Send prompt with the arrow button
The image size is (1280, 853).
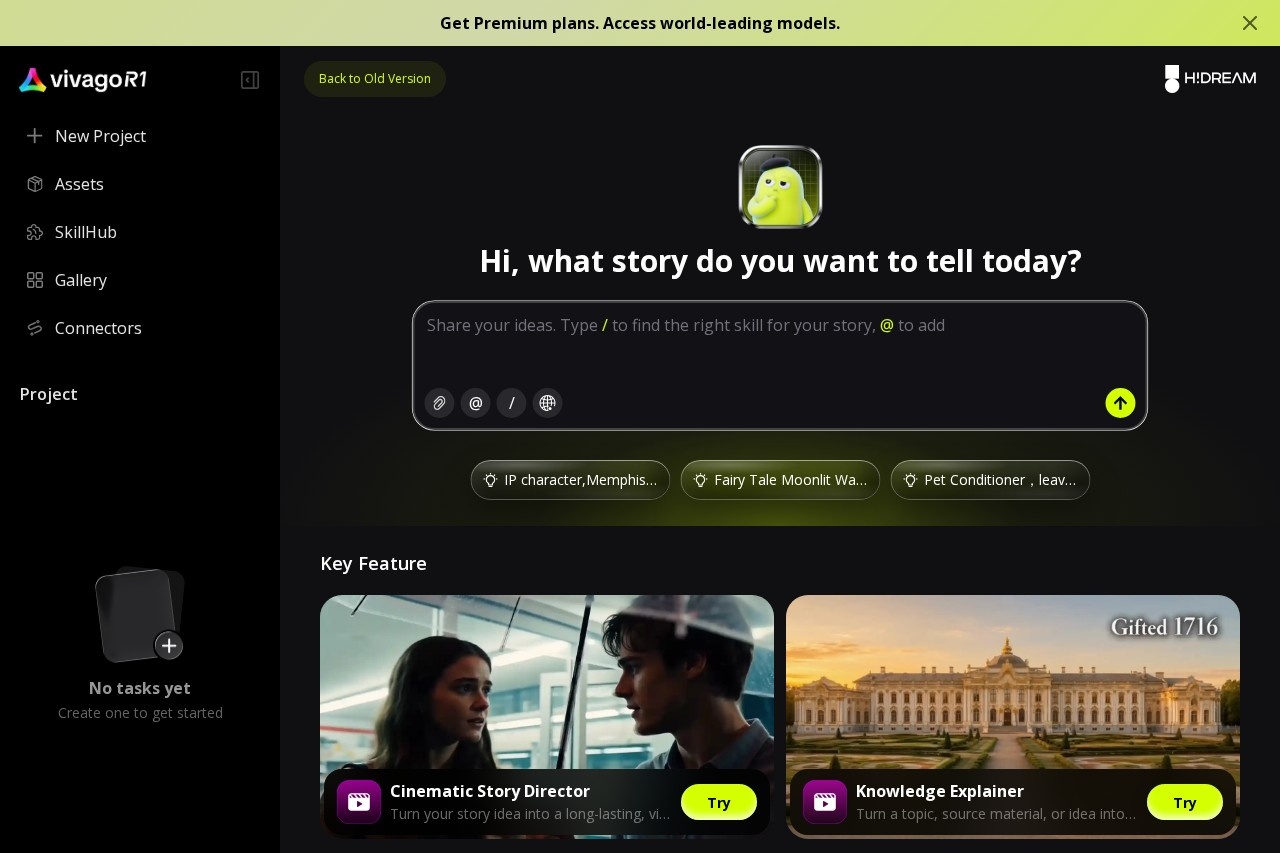pyautogui.click(x=1120, y=403)
